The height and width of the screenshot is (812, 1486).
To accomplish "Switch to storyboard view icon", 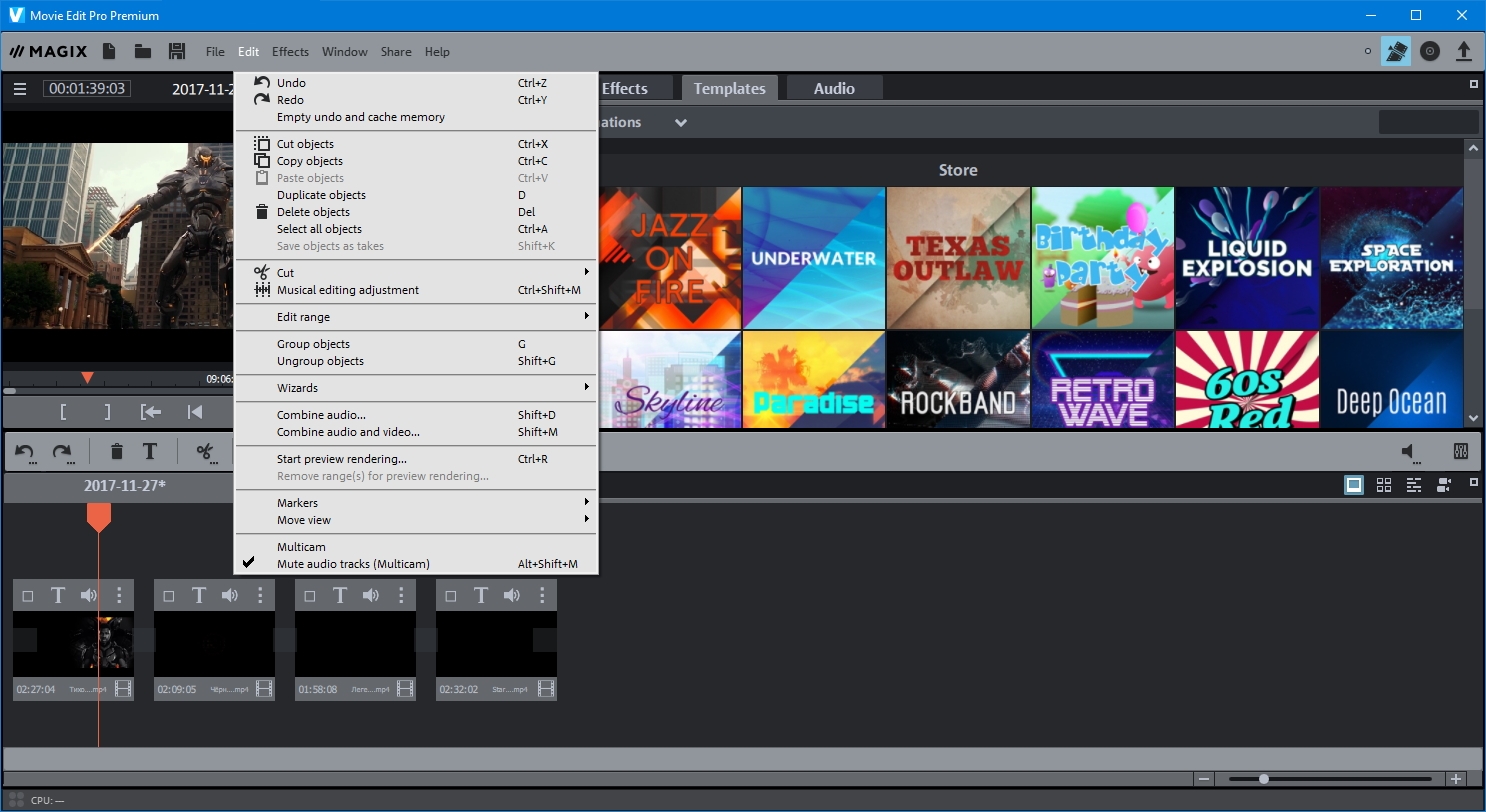I will [x=1354, y=485].
